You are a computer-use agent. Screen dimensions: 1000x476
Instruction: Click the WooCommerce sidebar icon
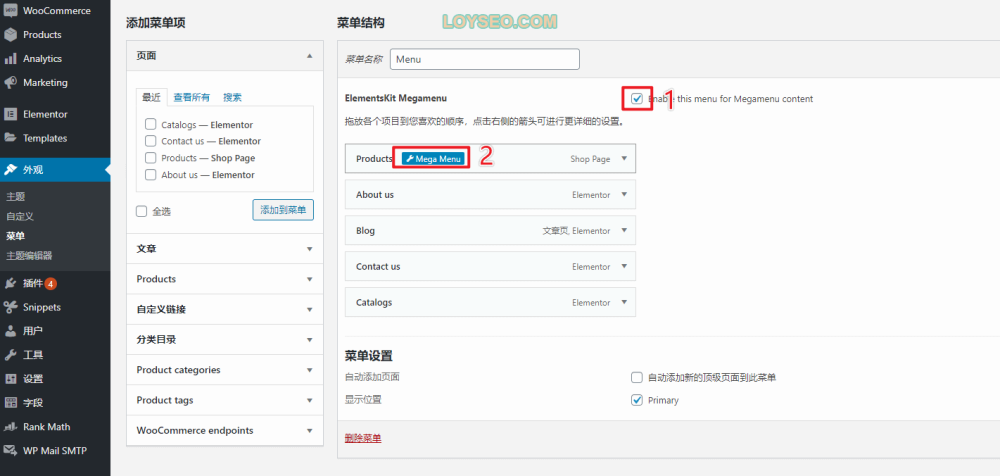click(x=10, y=11)
